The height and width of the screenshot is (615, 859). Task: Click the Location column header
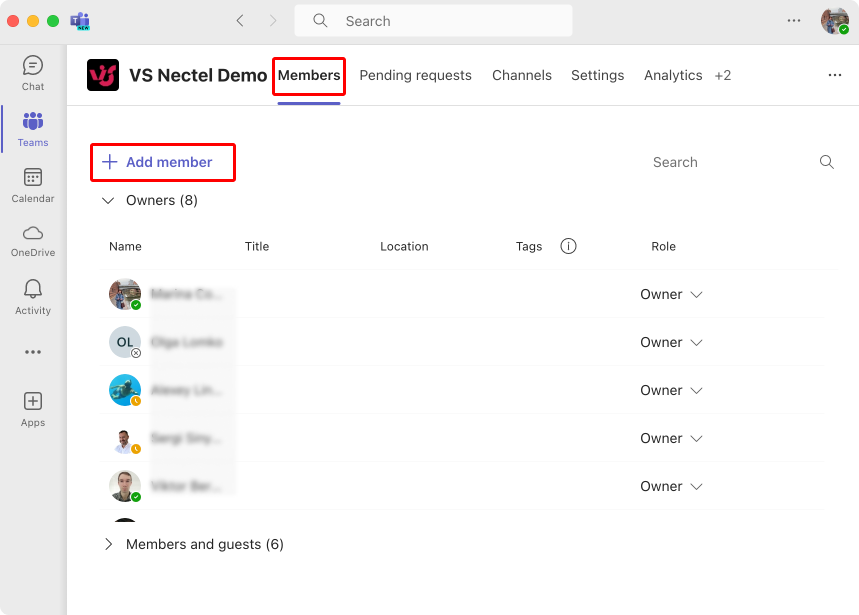pos(404,246)
